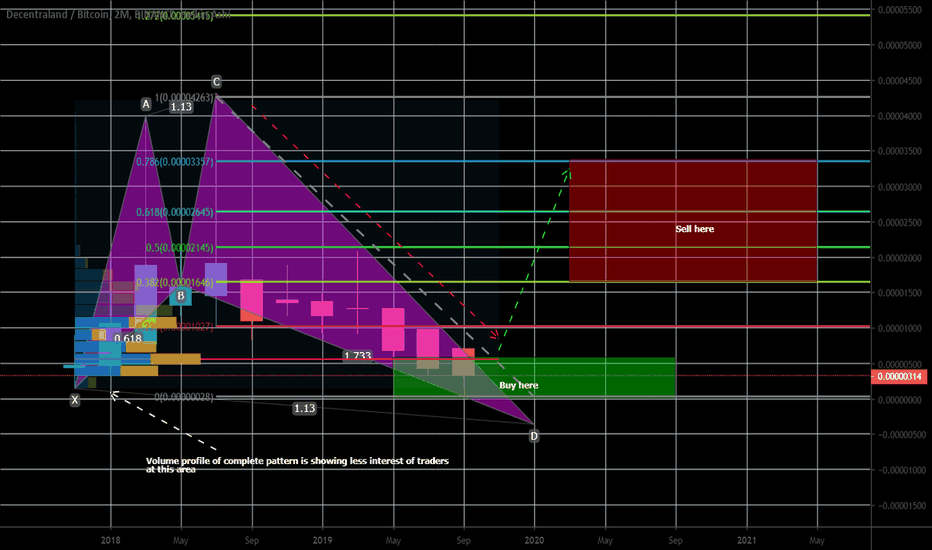The width and height of the screenshot is (932, 550).
Task: Click the harmonic pattern point C label
Action: pos(216,81)
